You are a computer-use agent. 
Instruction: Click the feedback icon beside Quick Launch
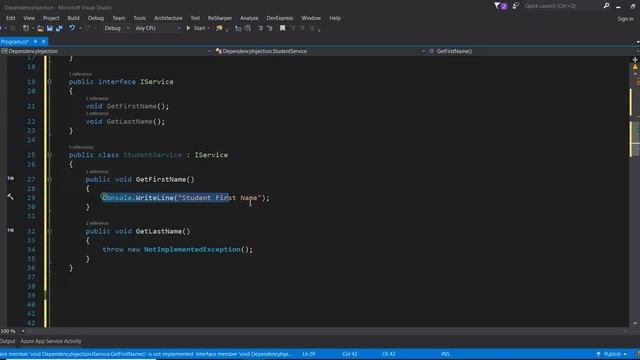click(x=516, y=6)
